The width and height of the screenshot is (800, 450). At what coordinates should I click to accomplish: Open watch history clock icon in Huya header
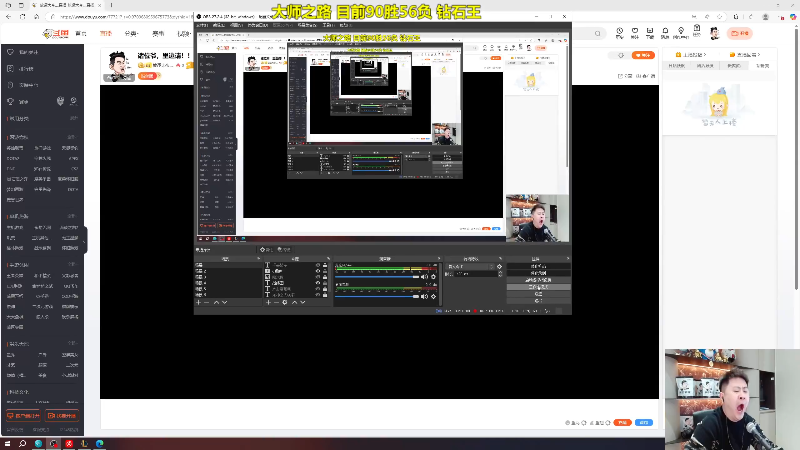tap(619, 33)
